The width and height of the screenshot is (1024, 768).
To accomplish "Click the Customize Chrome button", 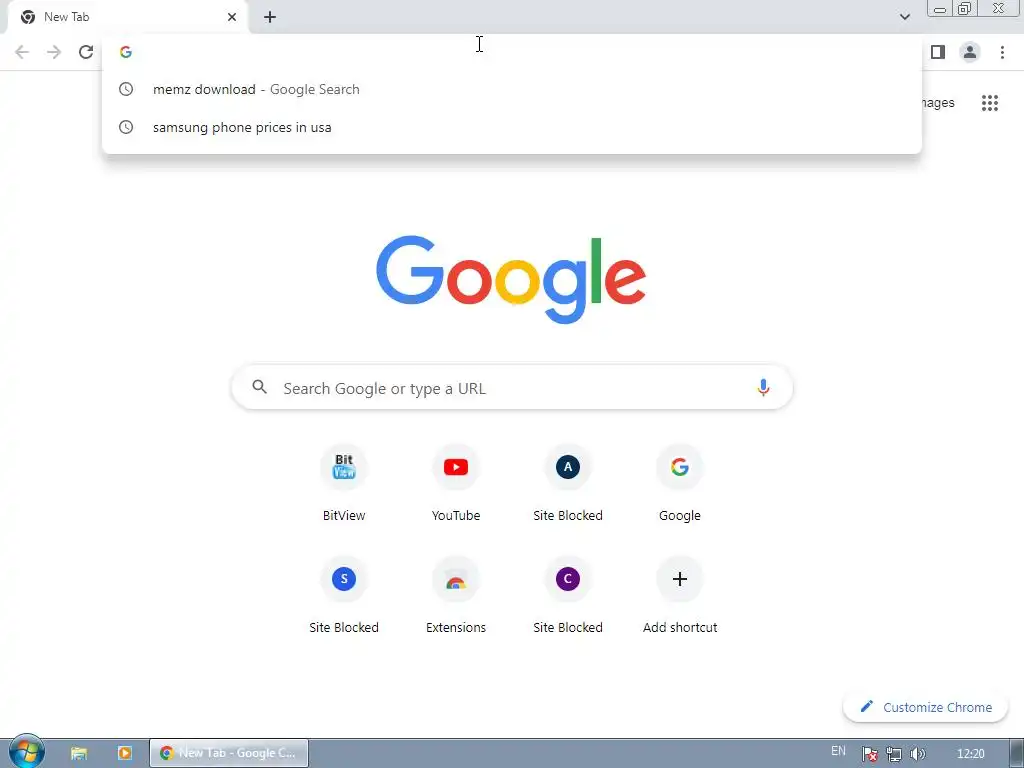I will (x=925, y=707).
